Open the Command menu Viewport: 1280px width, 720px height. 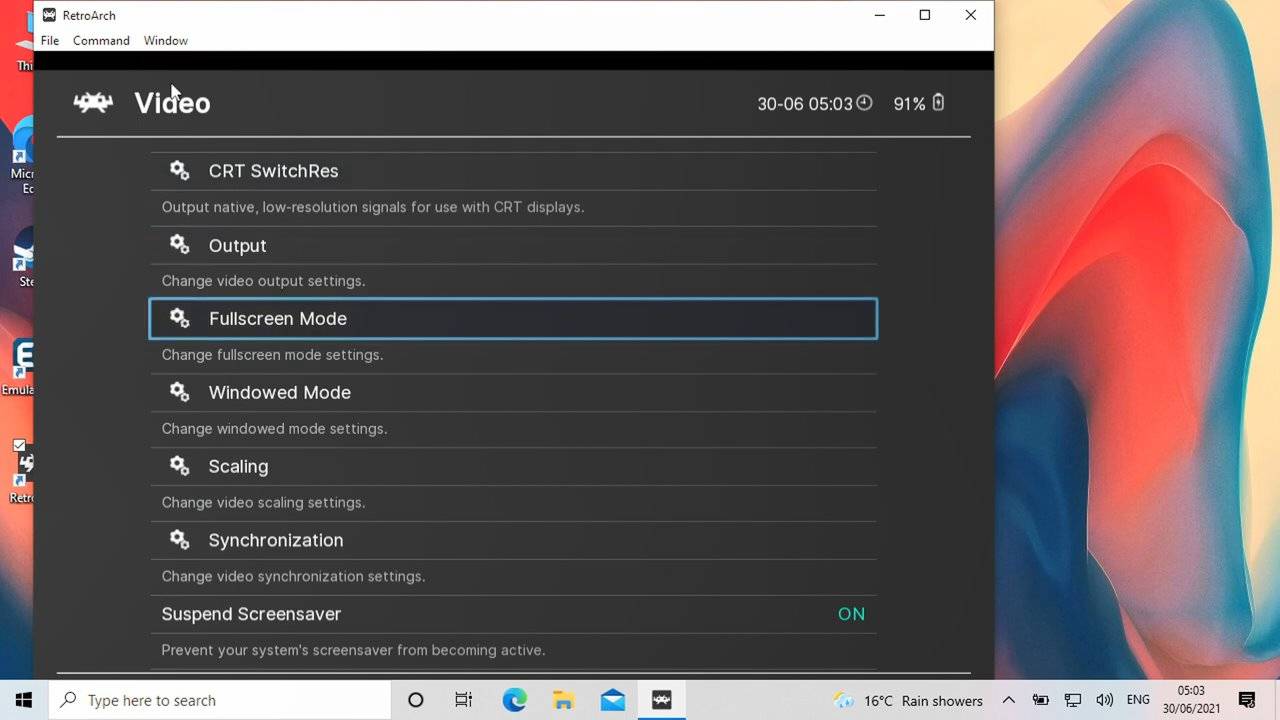(101, 41)
